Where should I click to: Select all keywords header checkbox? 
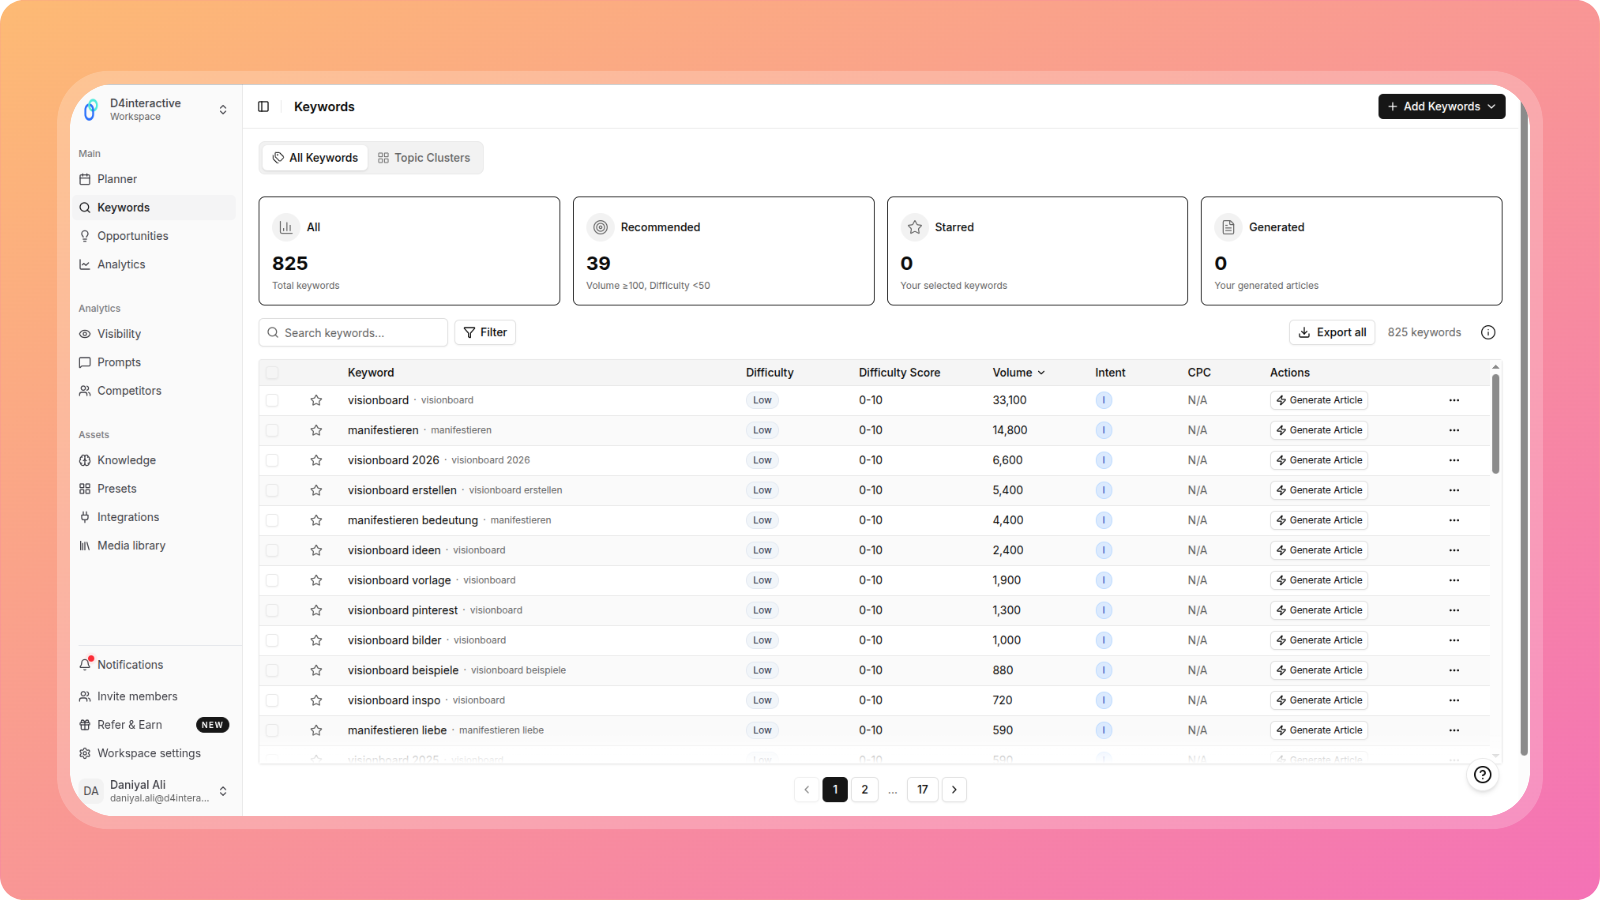click(272, 373)
